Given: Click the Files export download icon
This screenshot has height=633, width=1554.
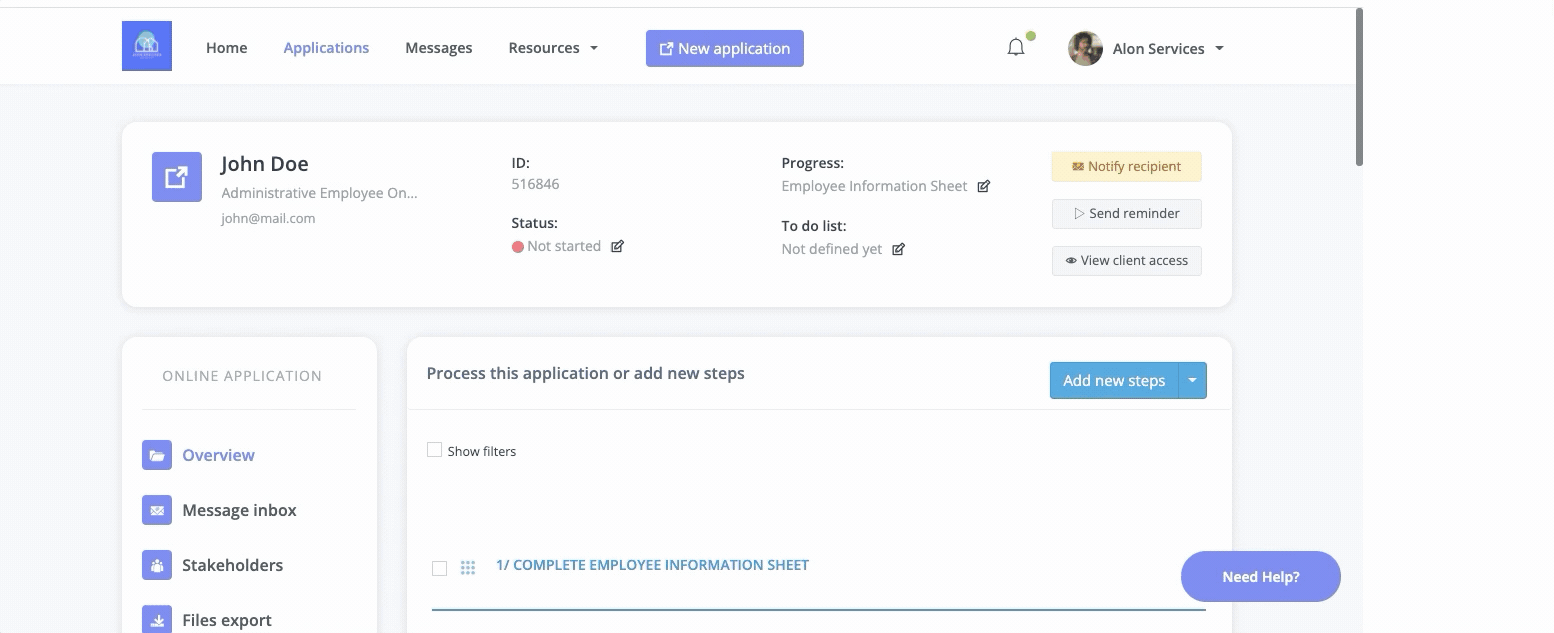Looking at the screenshot, I should click(157, 620).
